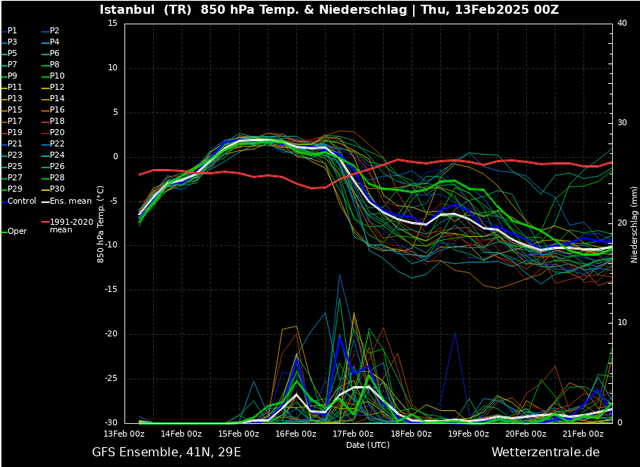Select the P4 legend label
Screen dimensions: 640x467
tap(51, 42)
